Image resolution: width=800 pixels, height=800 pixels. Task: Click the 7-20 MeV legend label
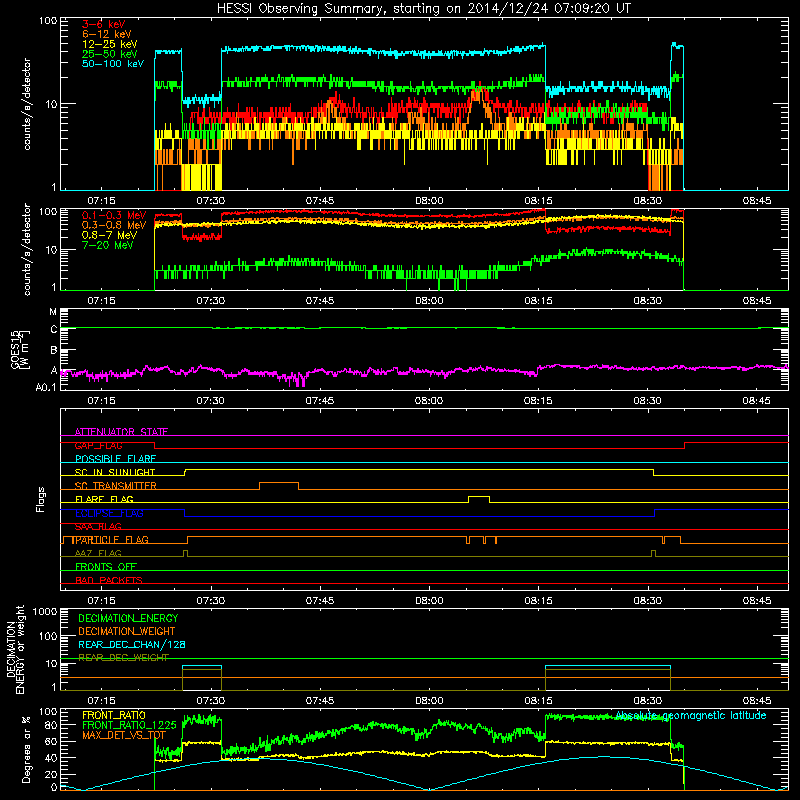pyautogui.click(x=108, y=245)
